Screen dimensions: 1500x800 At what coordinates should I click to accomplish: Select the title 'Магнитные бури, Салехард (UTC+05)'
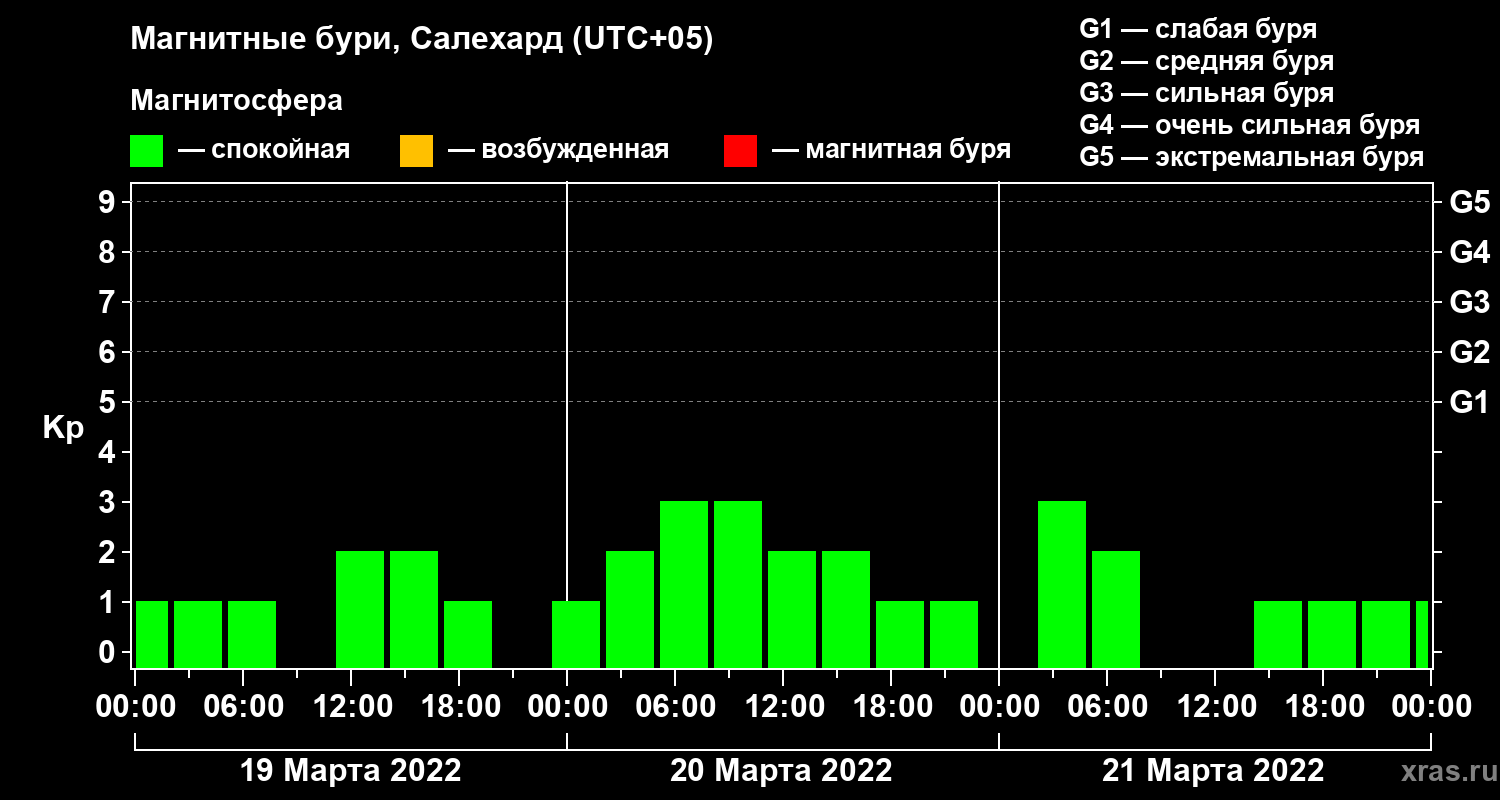[x=422, y=40]
